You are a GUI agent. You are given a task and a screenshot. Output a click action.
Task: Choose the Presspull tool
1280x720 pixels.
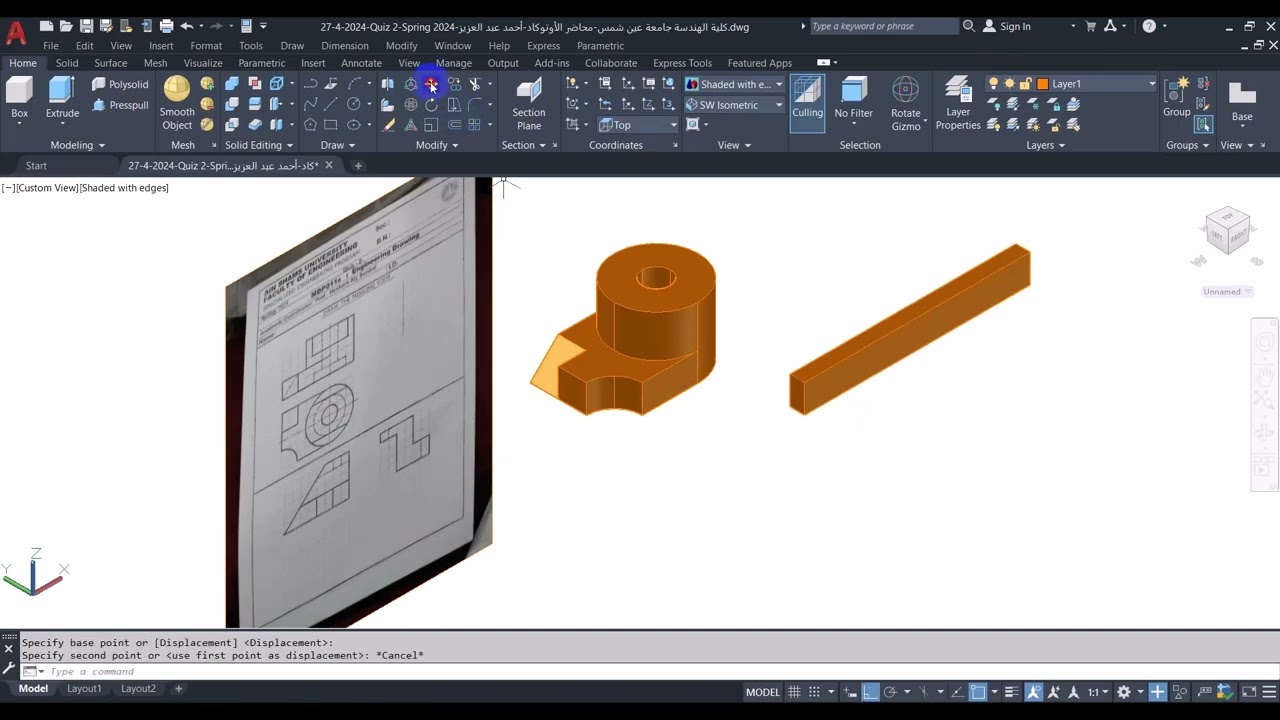point(120,105)
